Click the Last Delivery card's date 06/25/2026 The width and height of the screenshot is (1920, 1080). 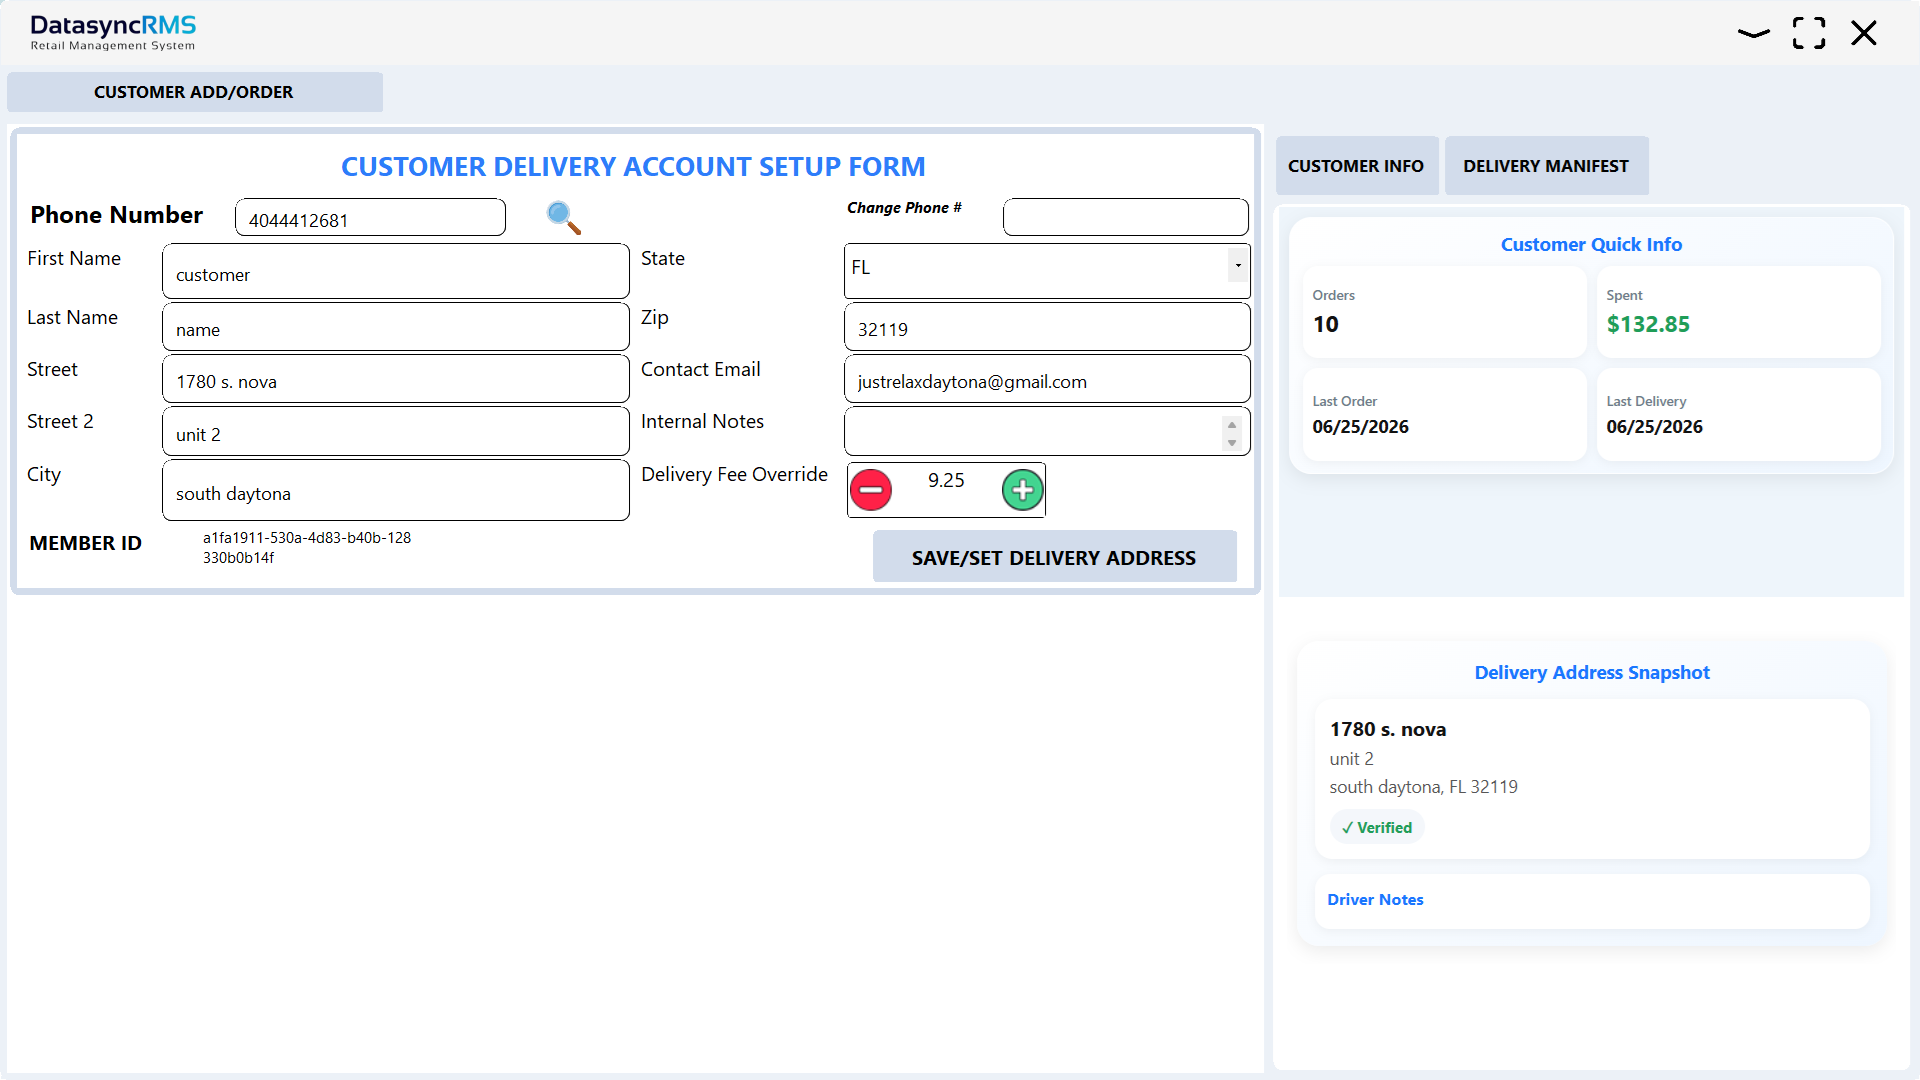[1654, 427]
